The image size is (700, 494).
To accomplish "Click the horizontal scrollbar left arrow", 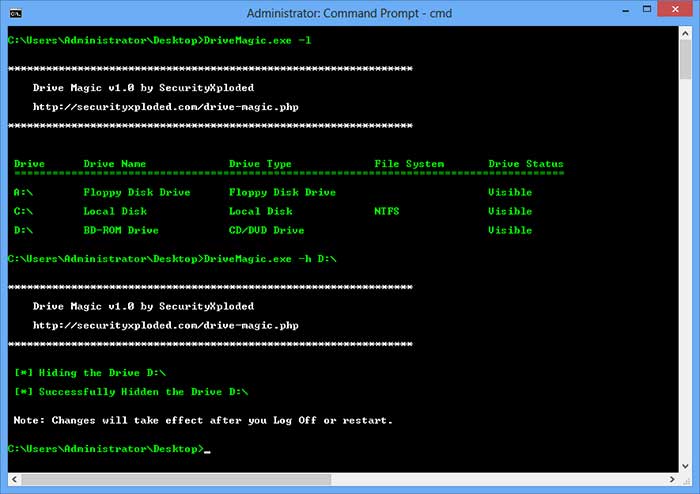I will 14,478.
